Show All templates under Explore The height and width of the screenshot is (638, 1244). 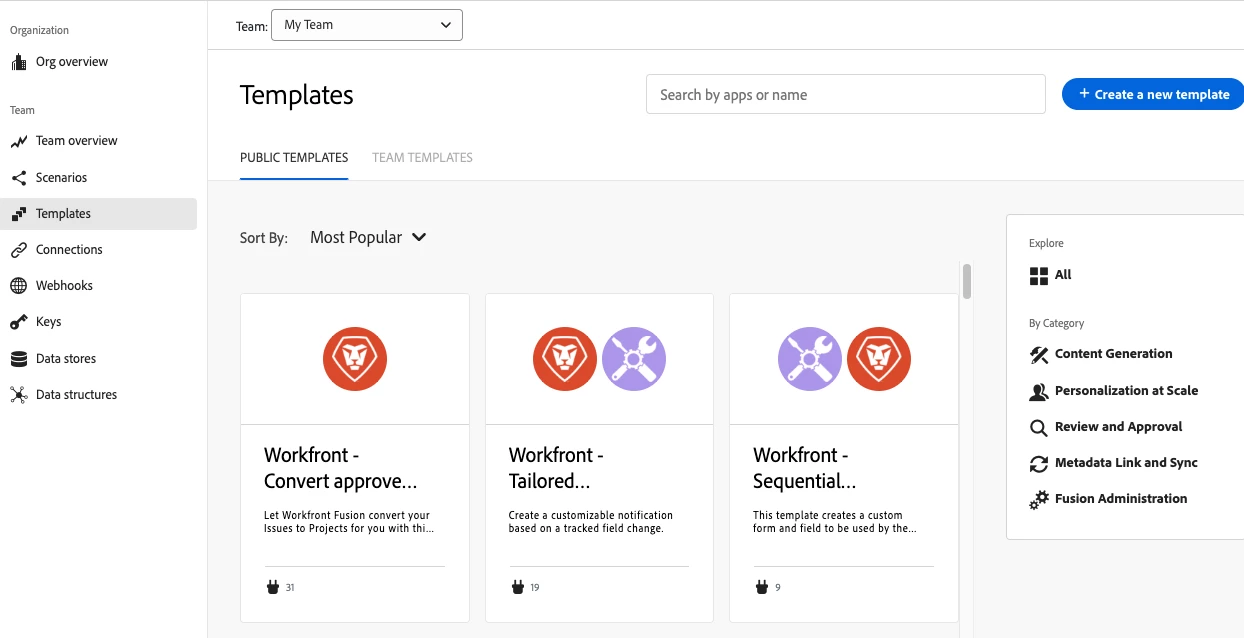pyautogui.click(x=1063, y=275)
